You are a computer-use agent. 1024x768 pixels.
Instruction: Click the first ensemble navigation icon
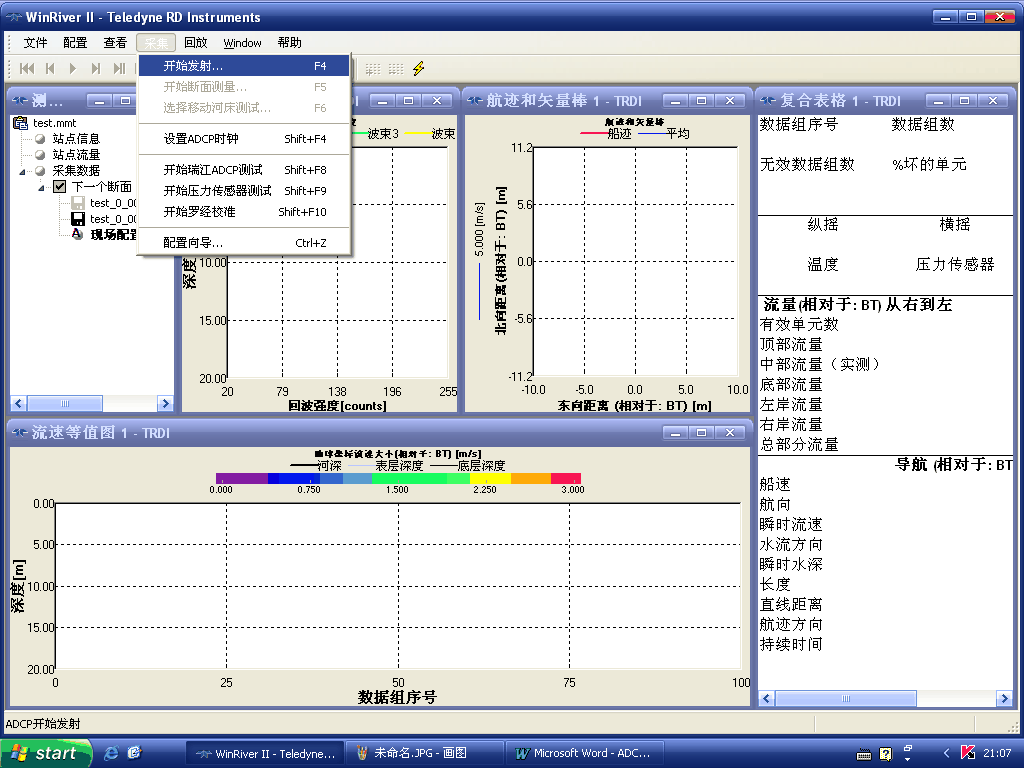(x=25, y=67)
